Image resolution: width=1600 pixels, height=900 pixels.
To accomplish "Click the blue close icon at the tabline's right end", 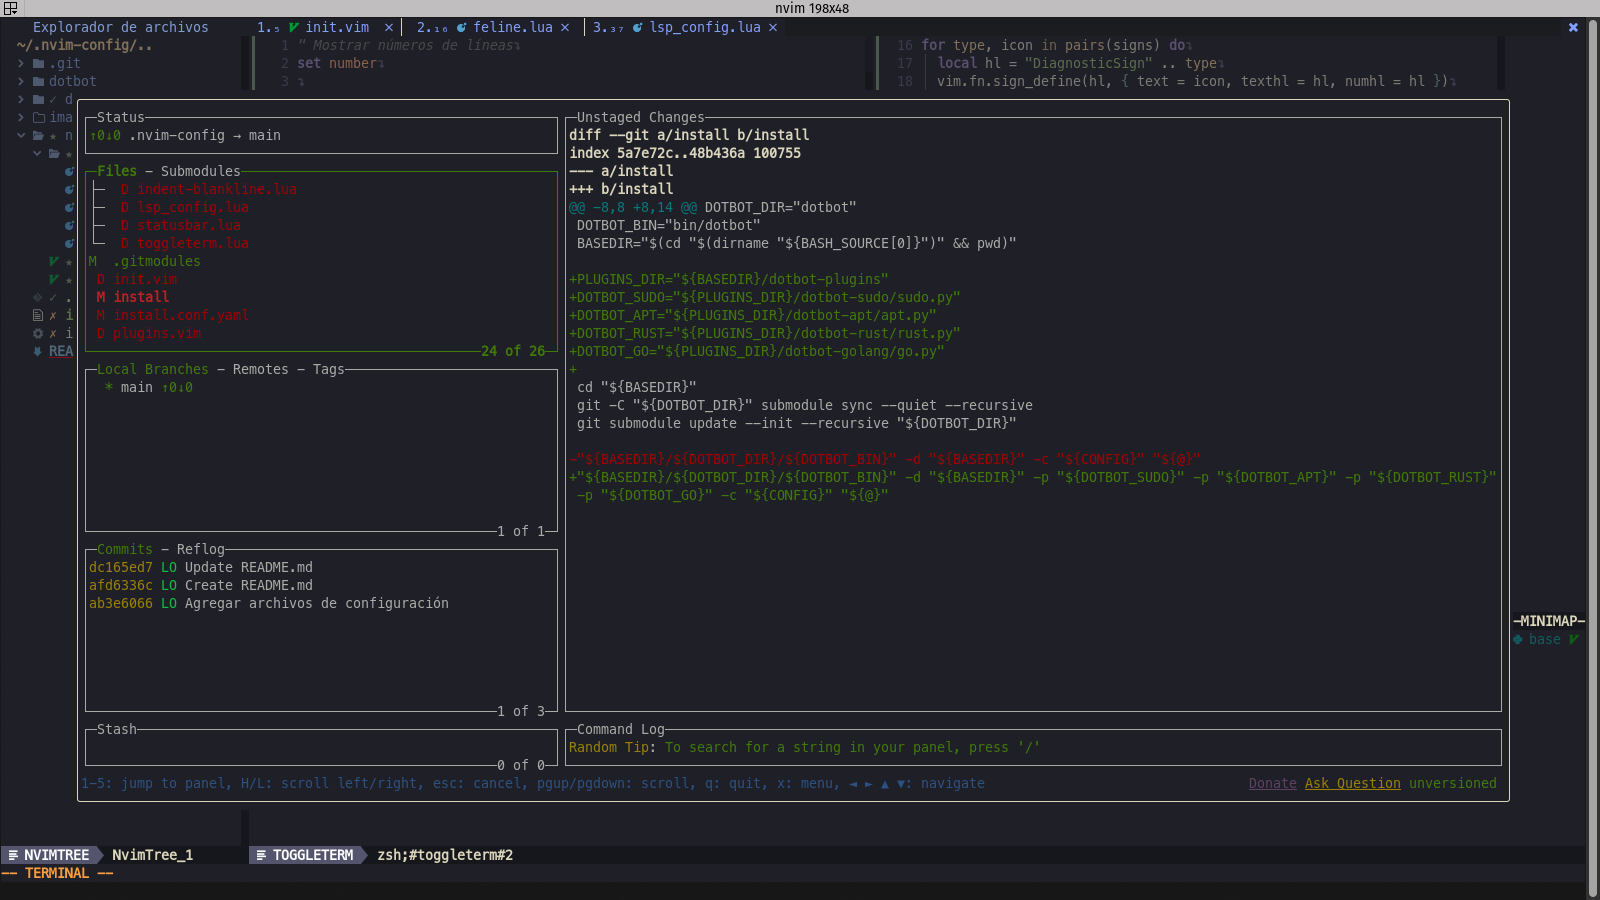I will tap(1573, 27).
